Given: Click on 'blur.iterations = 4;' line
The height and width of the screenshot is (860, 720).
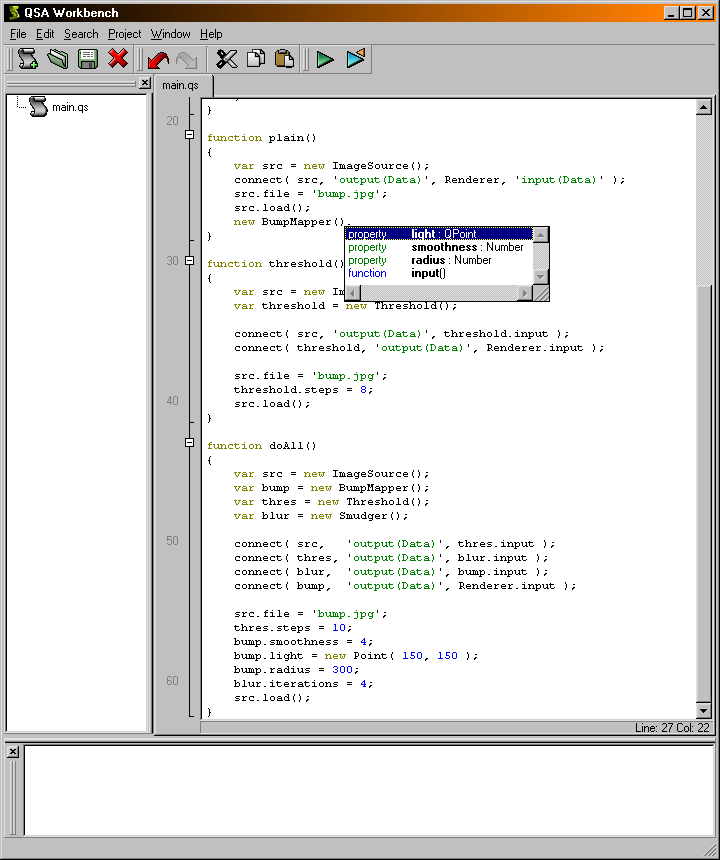Looking at the screenshot, I should tap(303, 684).
